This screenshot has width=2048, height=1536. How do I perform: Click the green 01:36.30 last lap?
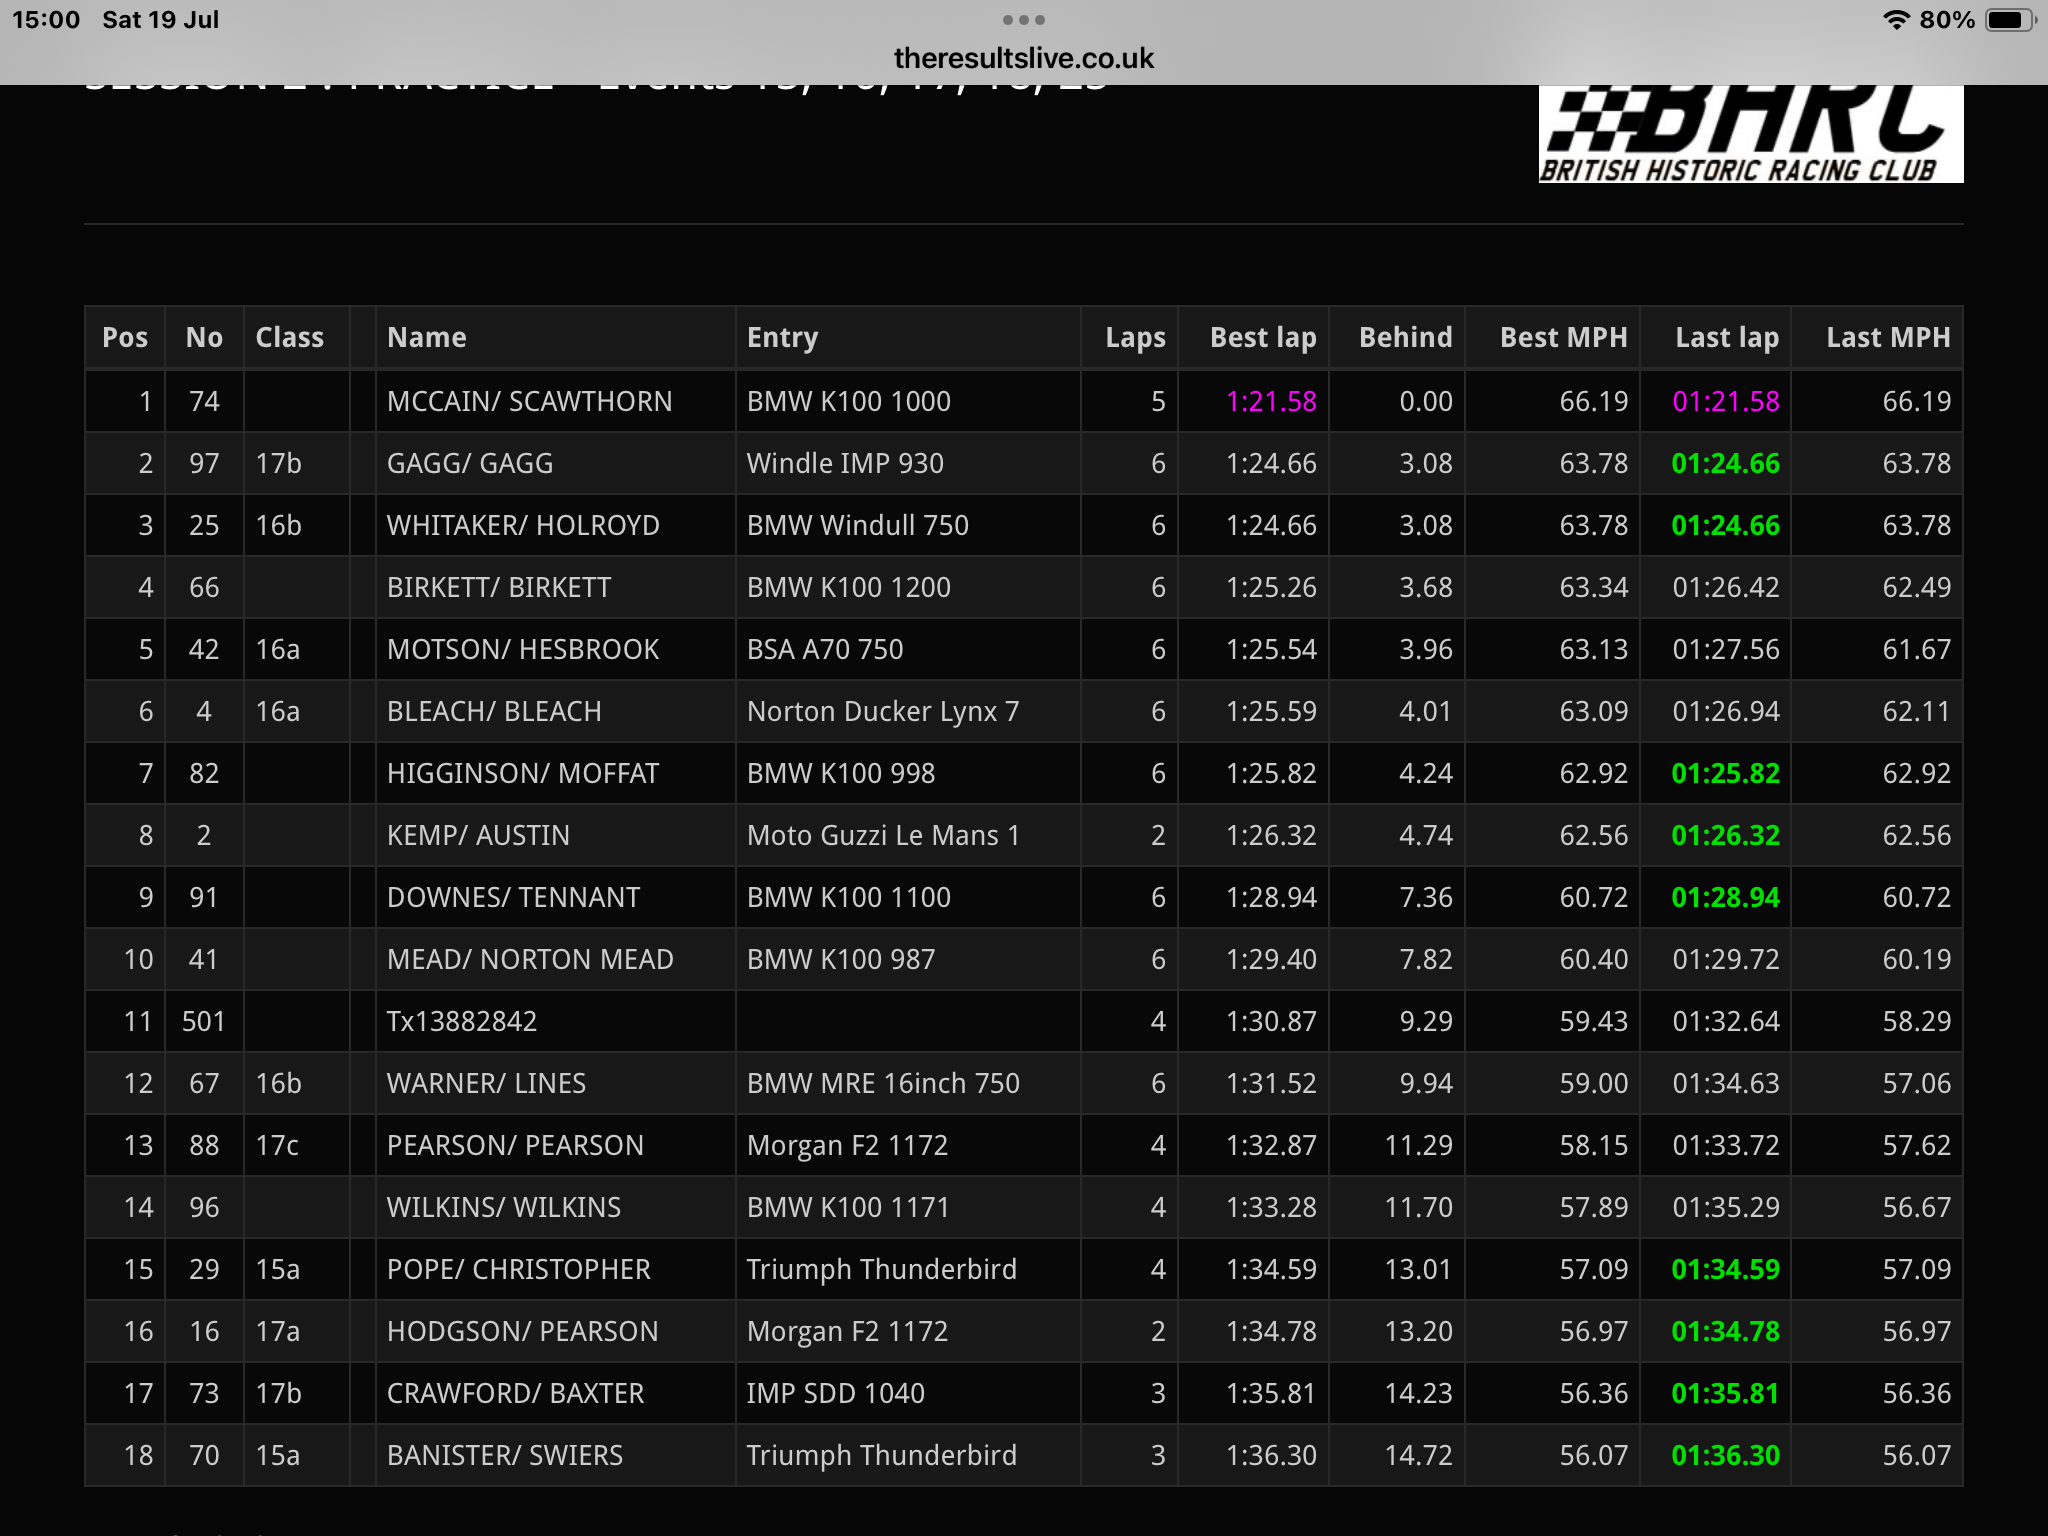coord(1726,1456)
